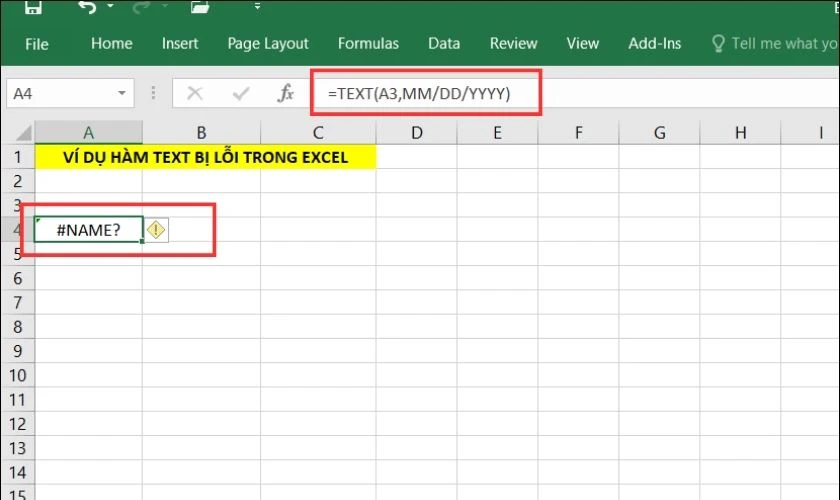Click the Tell me what you want lightbulb box
Image resolution: width=840 pixels, height=500 pixels.
(775, 43)
